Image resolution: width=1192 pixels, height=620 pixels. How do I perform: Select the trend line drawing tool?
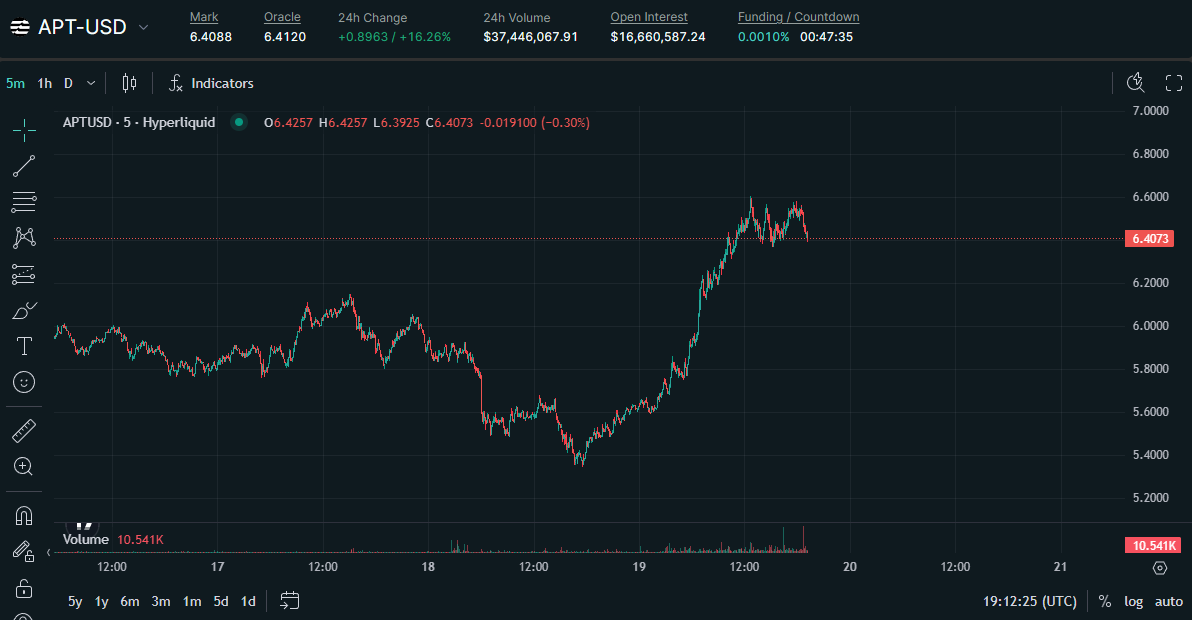coord(24,166)
